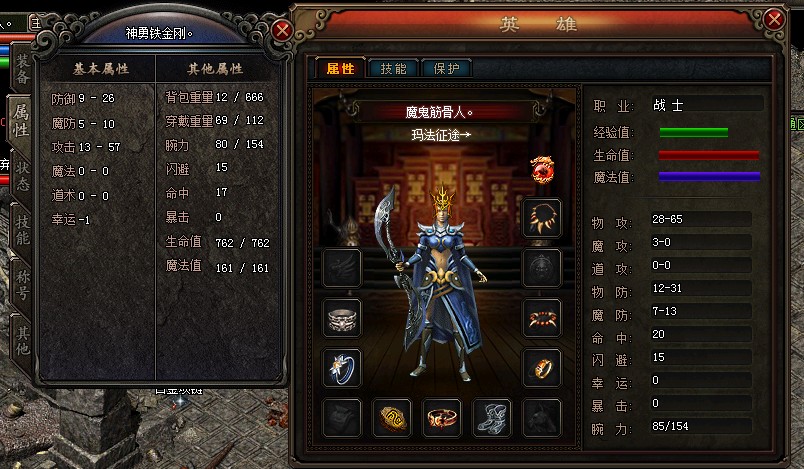Open the 装备 side tab

[22, 69]
